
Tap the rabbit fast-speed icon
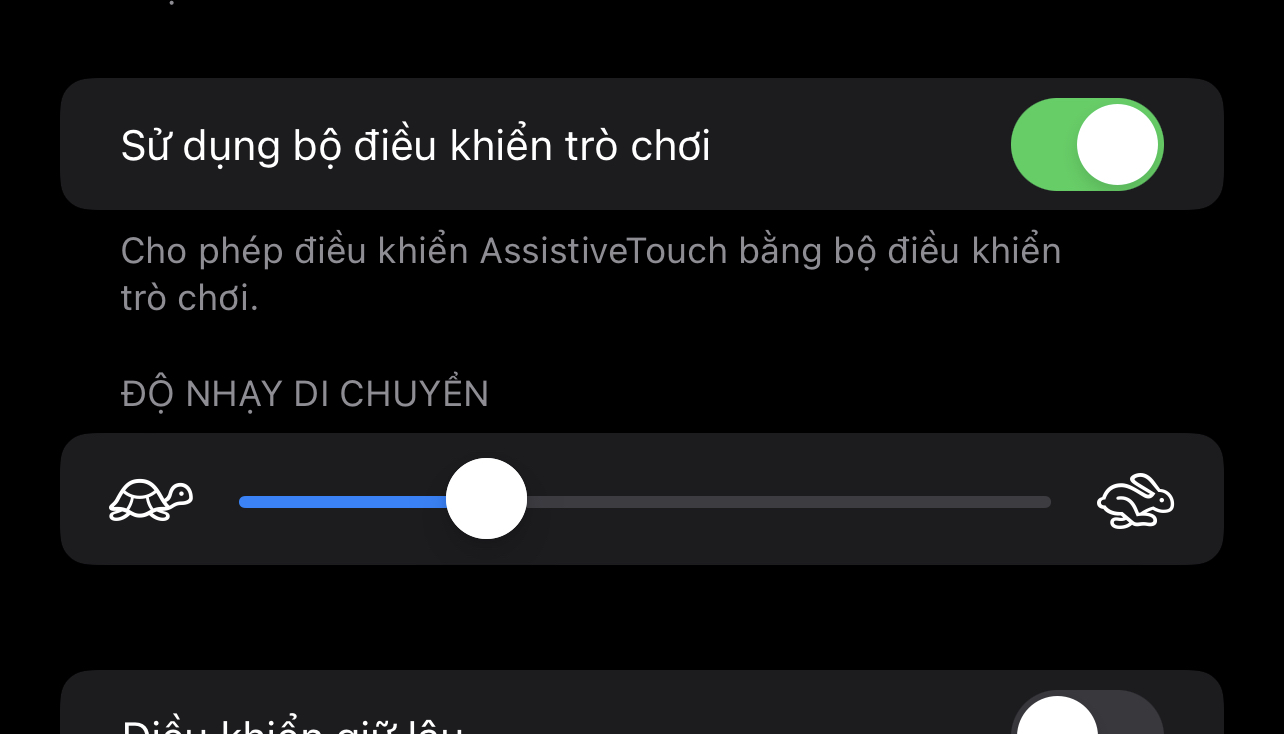[1135, 500]
